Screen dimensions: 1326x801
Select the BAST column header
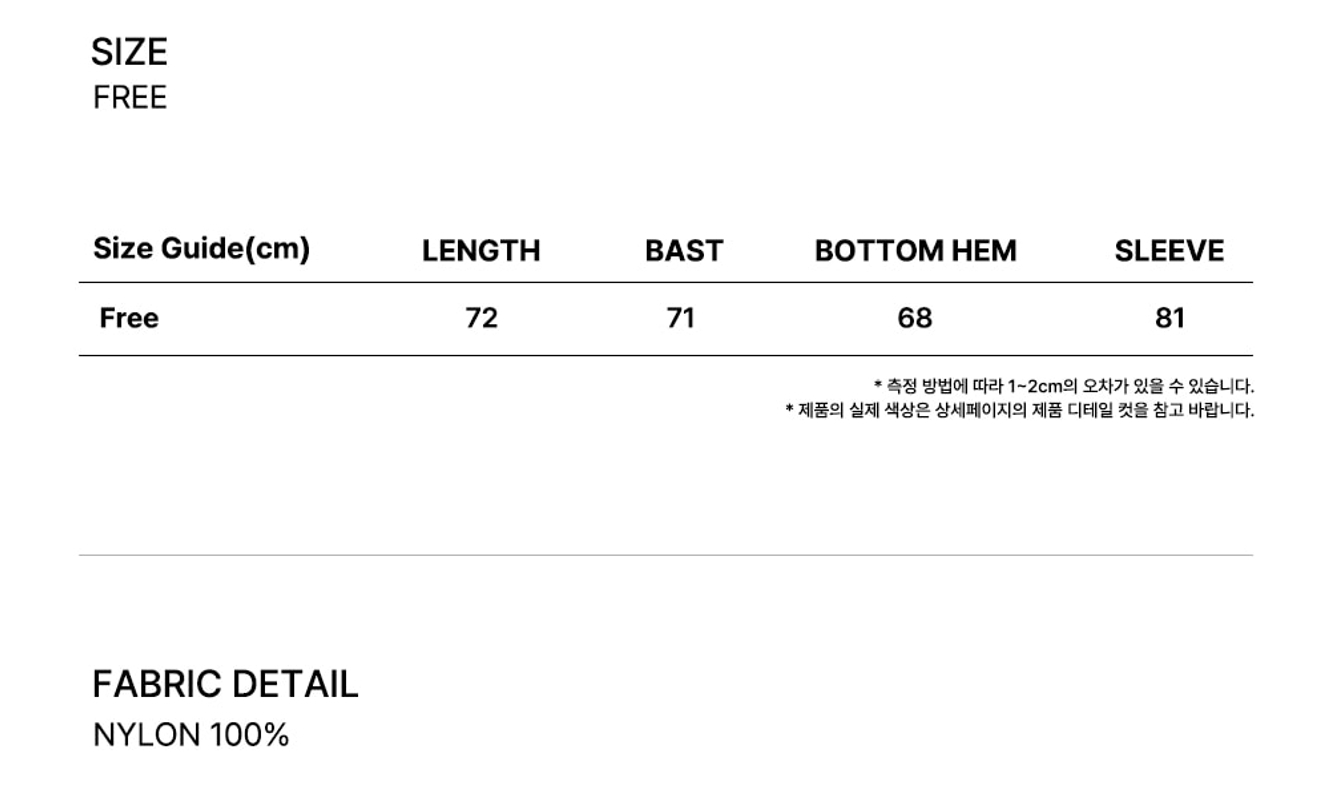683,251
